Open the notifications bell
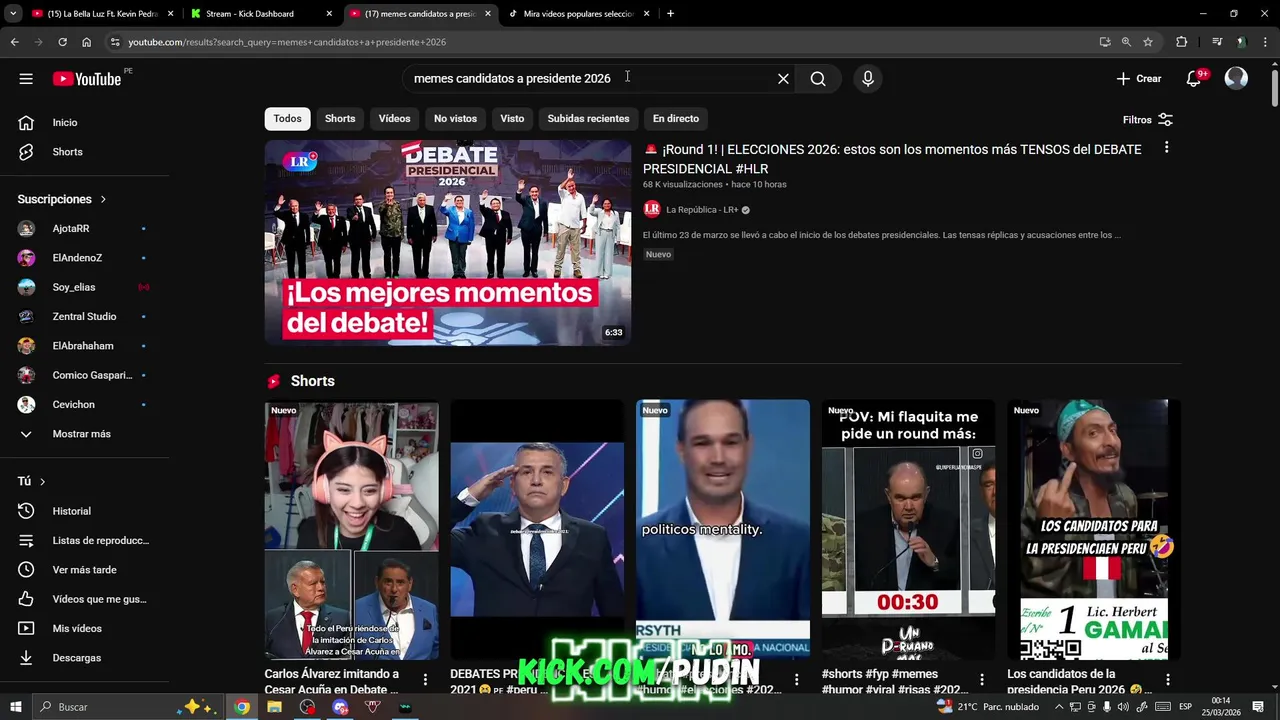This screenshot has height=720, width=1280. coord(1193,79)
